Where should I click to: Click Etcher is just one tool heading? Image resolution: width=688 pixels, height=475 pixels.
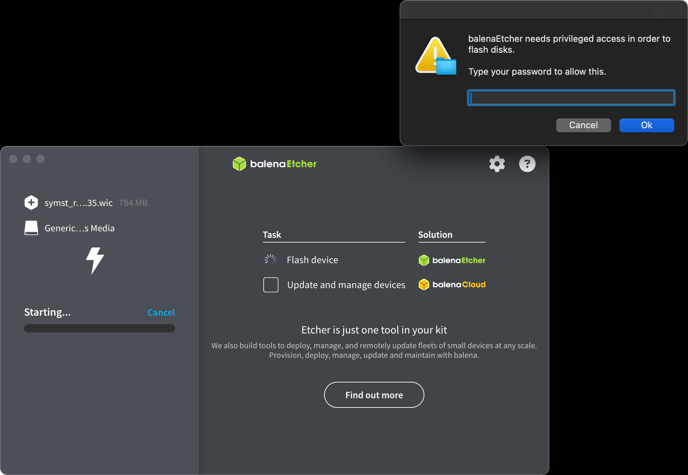374,330
